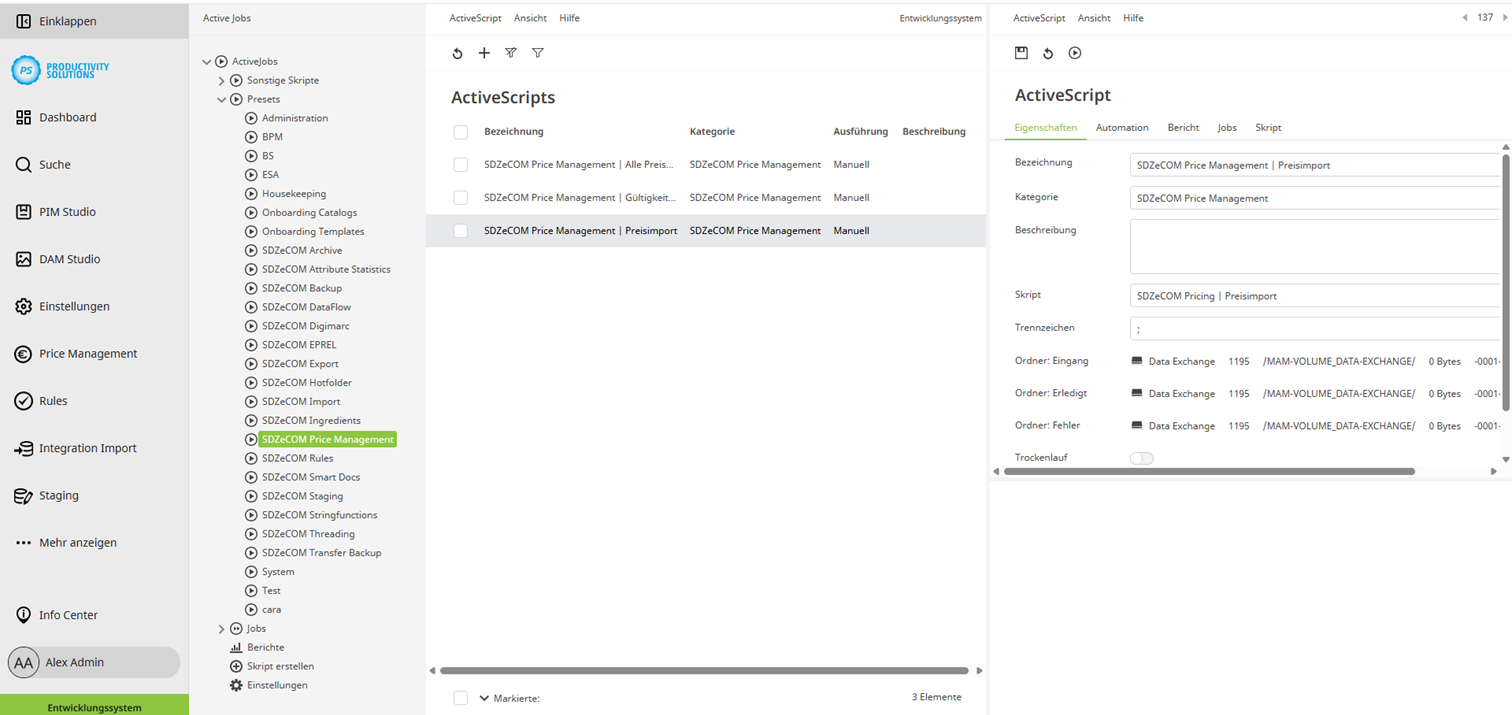Disable the Trockenlauf switch
This screenshot has width=1512, height=715.
(1142, 458)
